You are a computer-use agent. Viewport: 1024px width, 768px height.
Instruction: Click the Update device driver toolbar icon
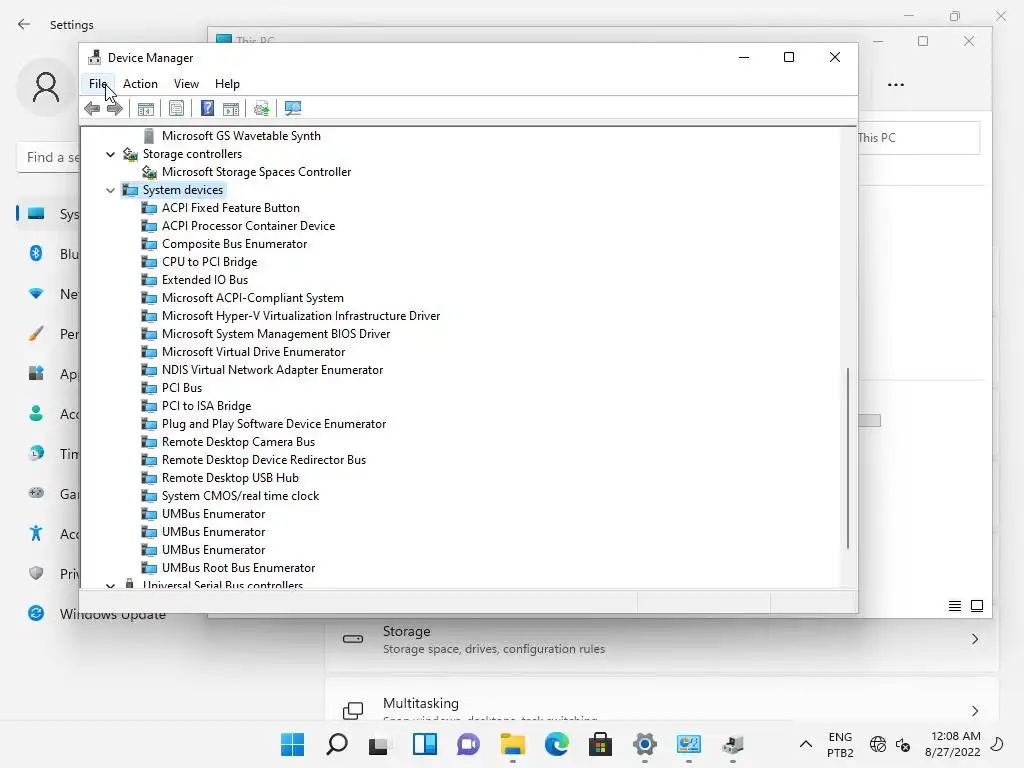click(x=261, y=108)
